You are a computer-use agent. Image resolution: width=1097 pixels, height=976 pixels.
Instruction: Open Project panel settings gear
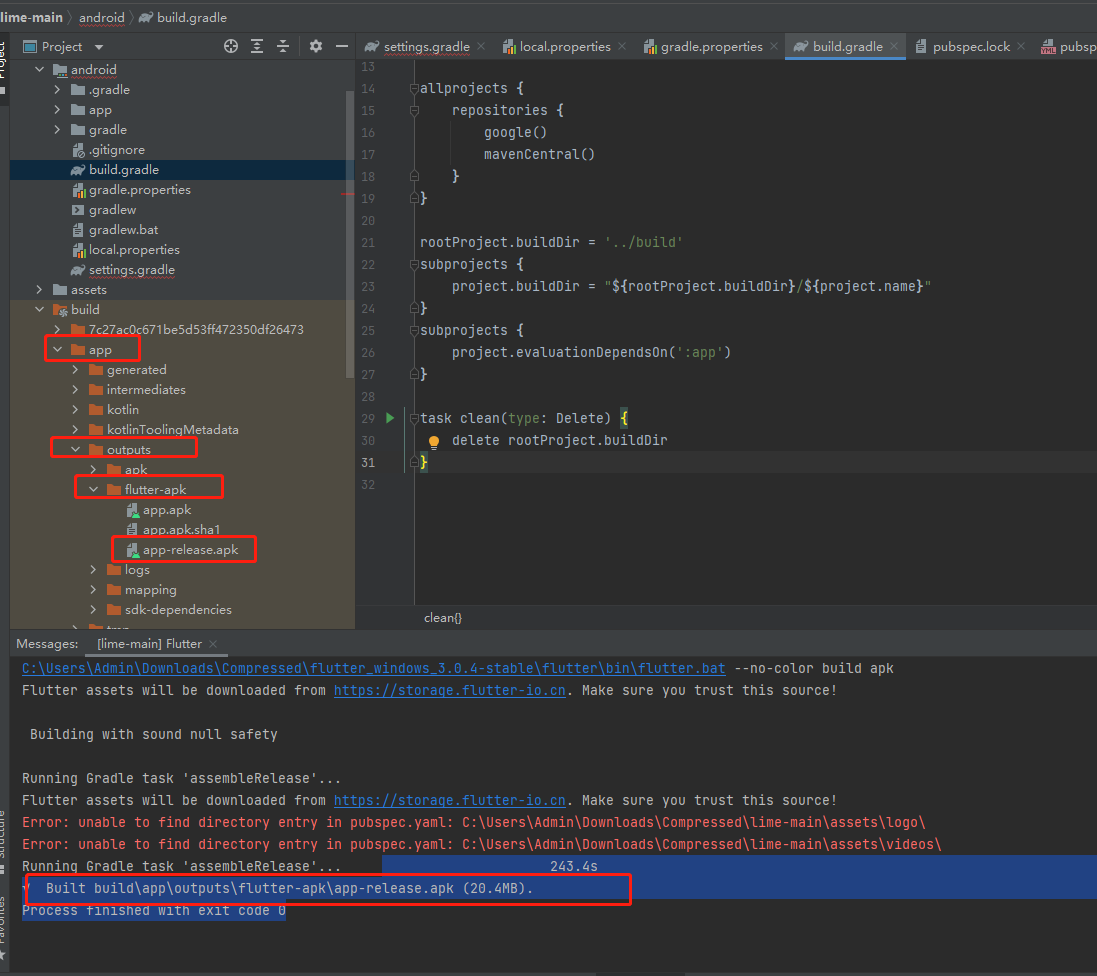point(316,46)
